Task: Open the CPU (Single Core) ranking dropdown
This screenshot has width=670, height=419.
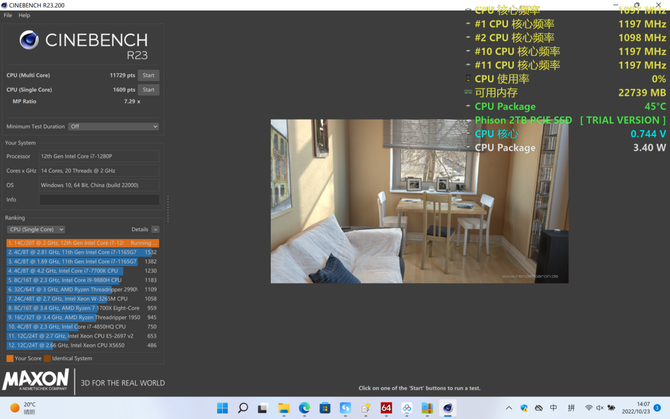Action: pos(36,229)
